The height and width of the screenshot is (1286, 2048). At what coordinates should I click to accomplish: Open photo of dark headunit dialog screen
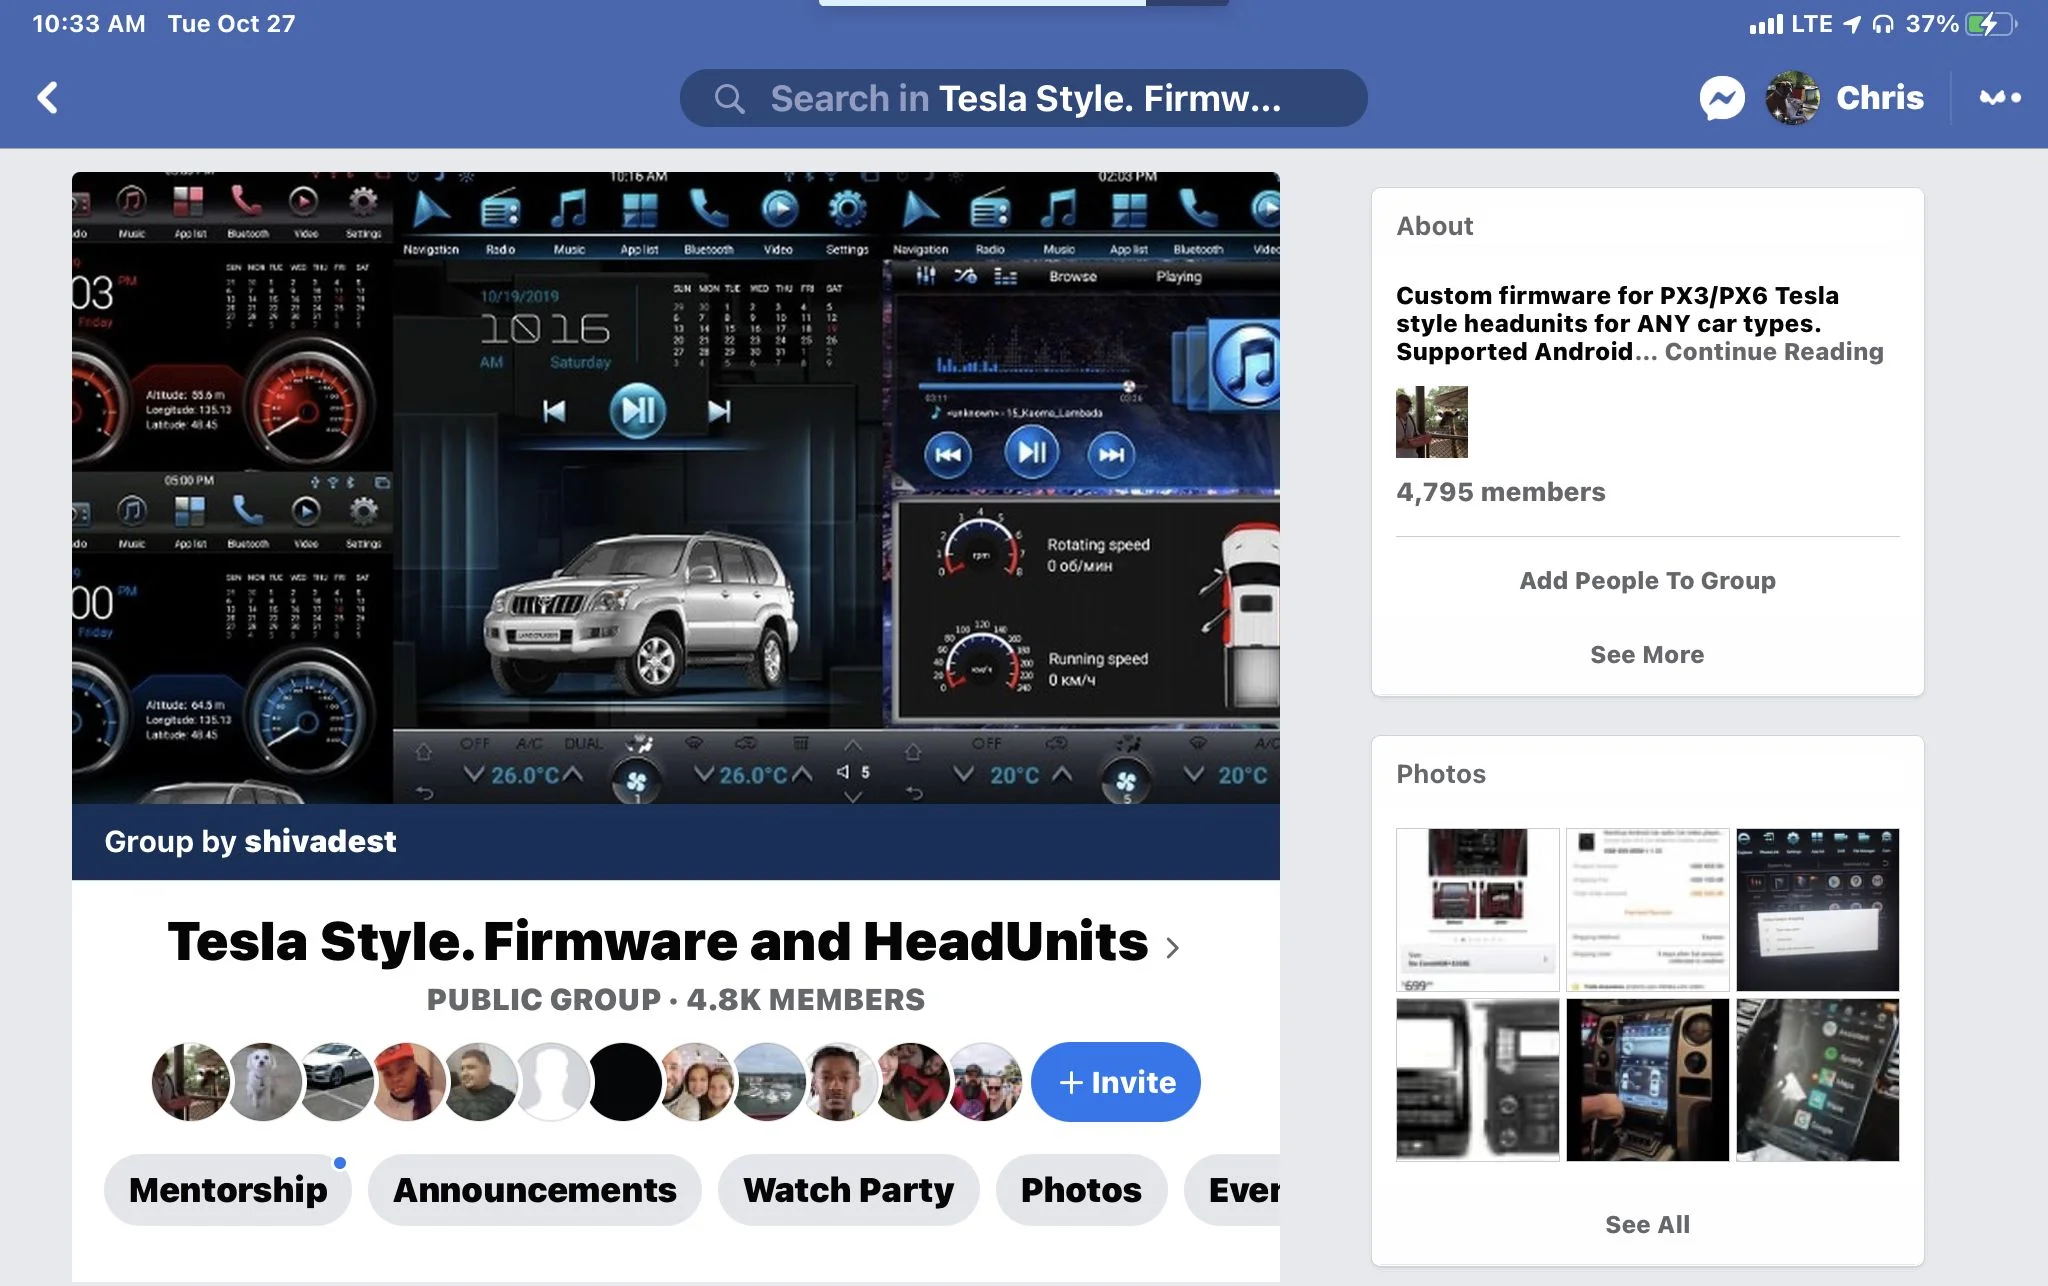tap(1818, 910)
